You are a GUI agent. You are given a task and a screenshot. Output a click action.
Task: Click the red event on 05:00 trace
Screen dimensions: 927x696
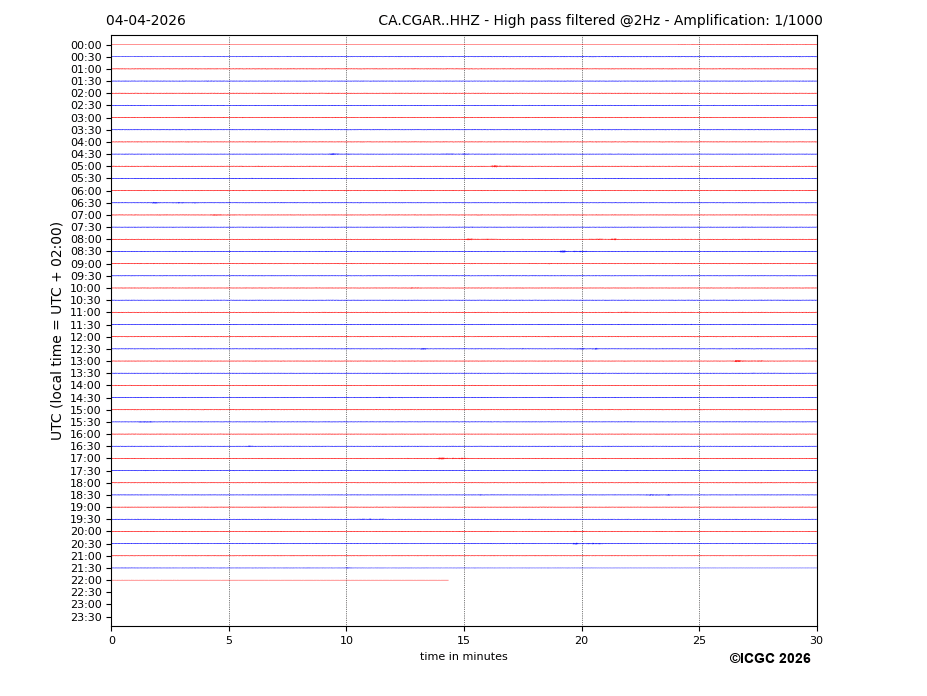point(494,166)
